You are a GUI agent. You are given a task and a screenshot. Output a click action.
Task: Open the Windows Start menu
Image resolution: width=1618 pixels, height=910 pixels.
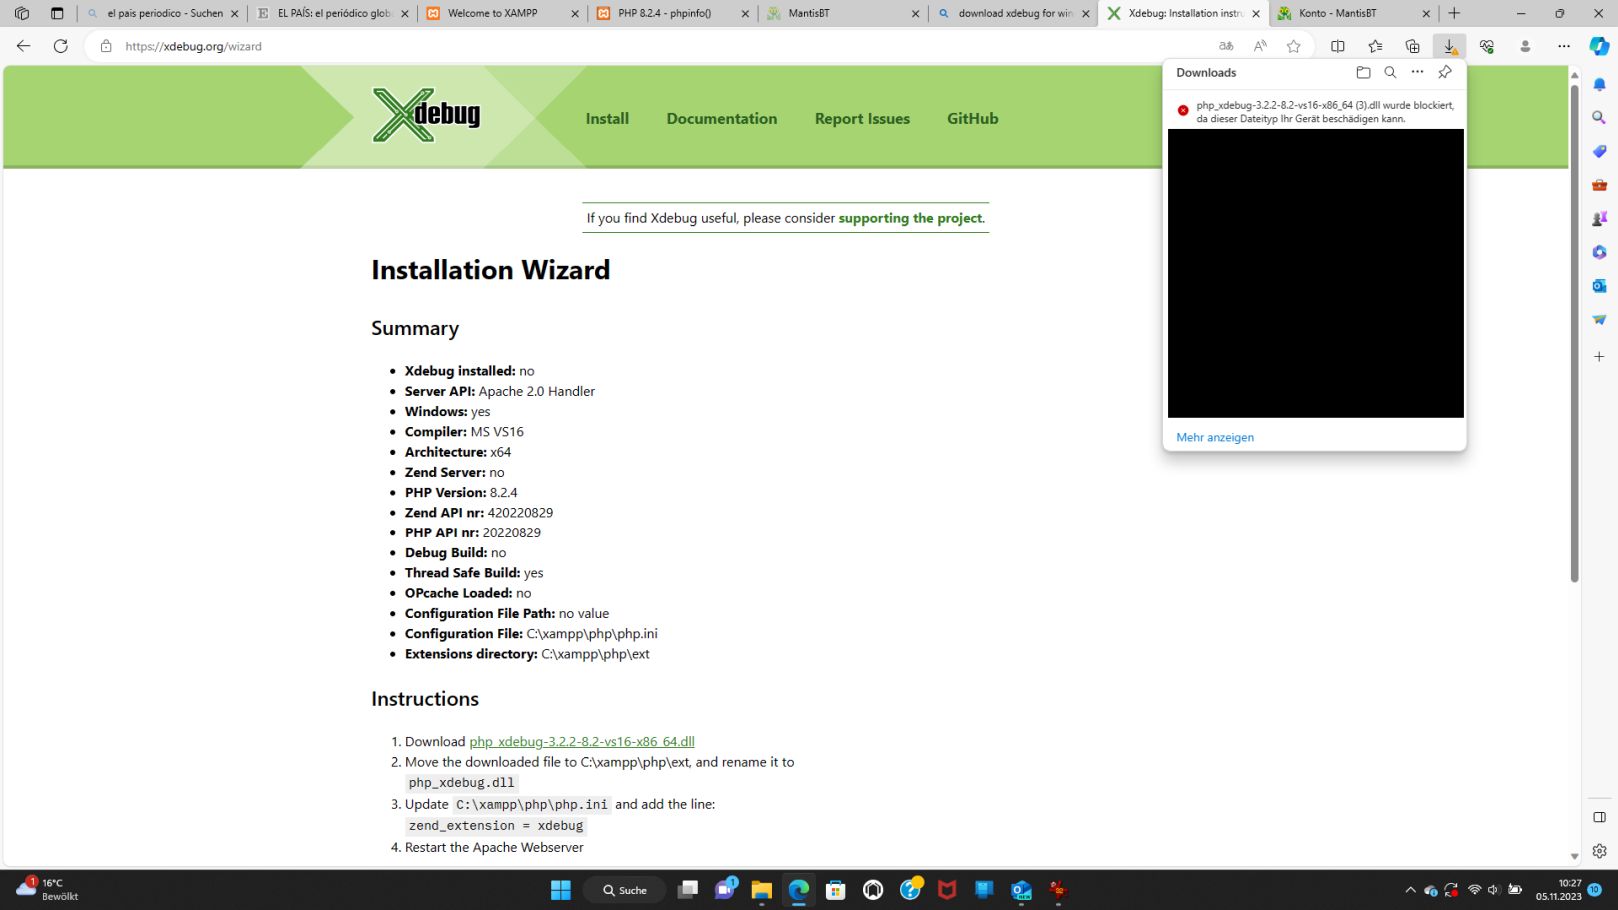pyautogui.click(x=561, y=890)
